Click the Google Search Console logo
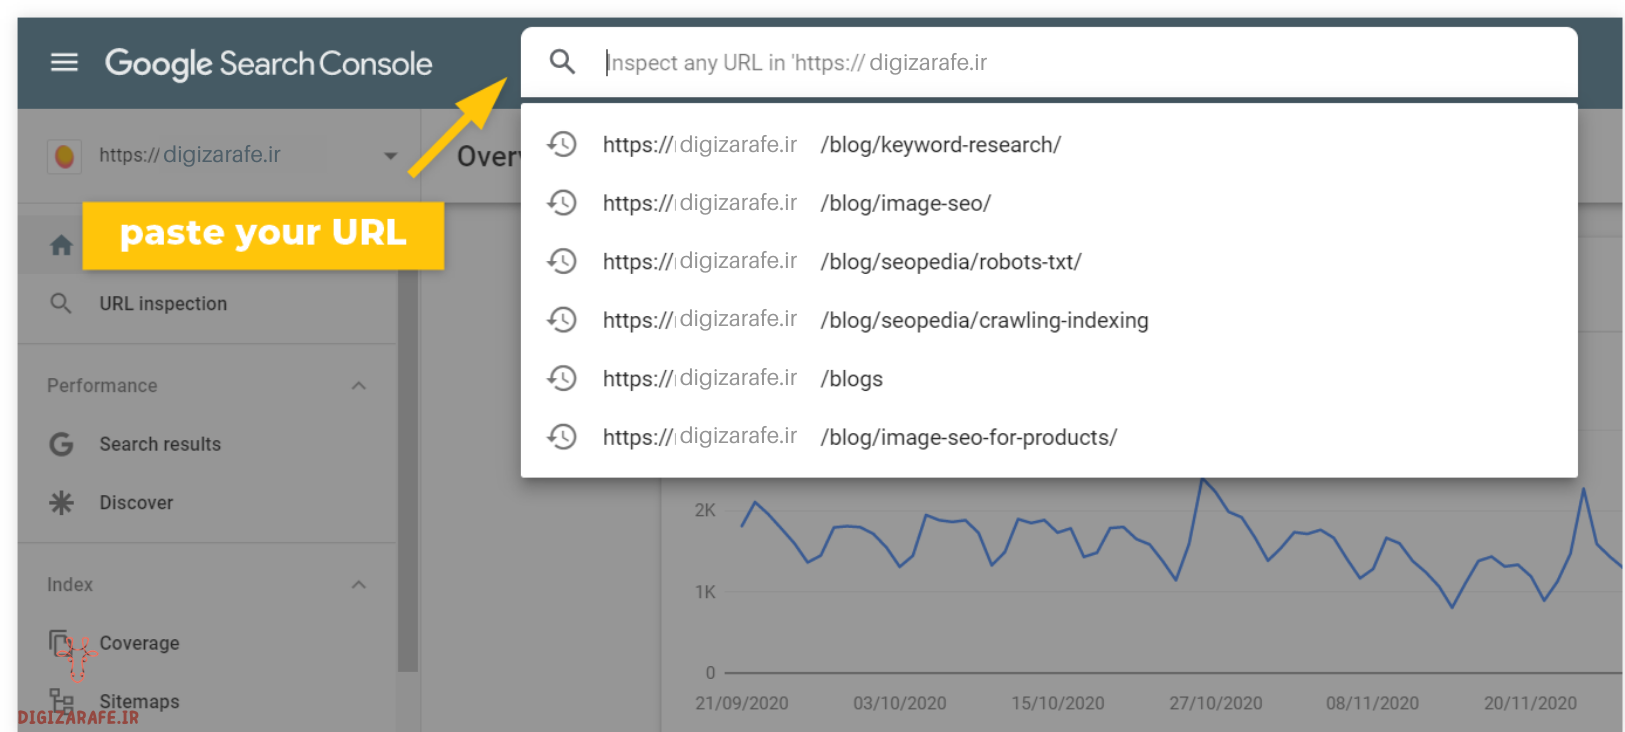This screenshot has width=1625, height=732. coord(268,64)
